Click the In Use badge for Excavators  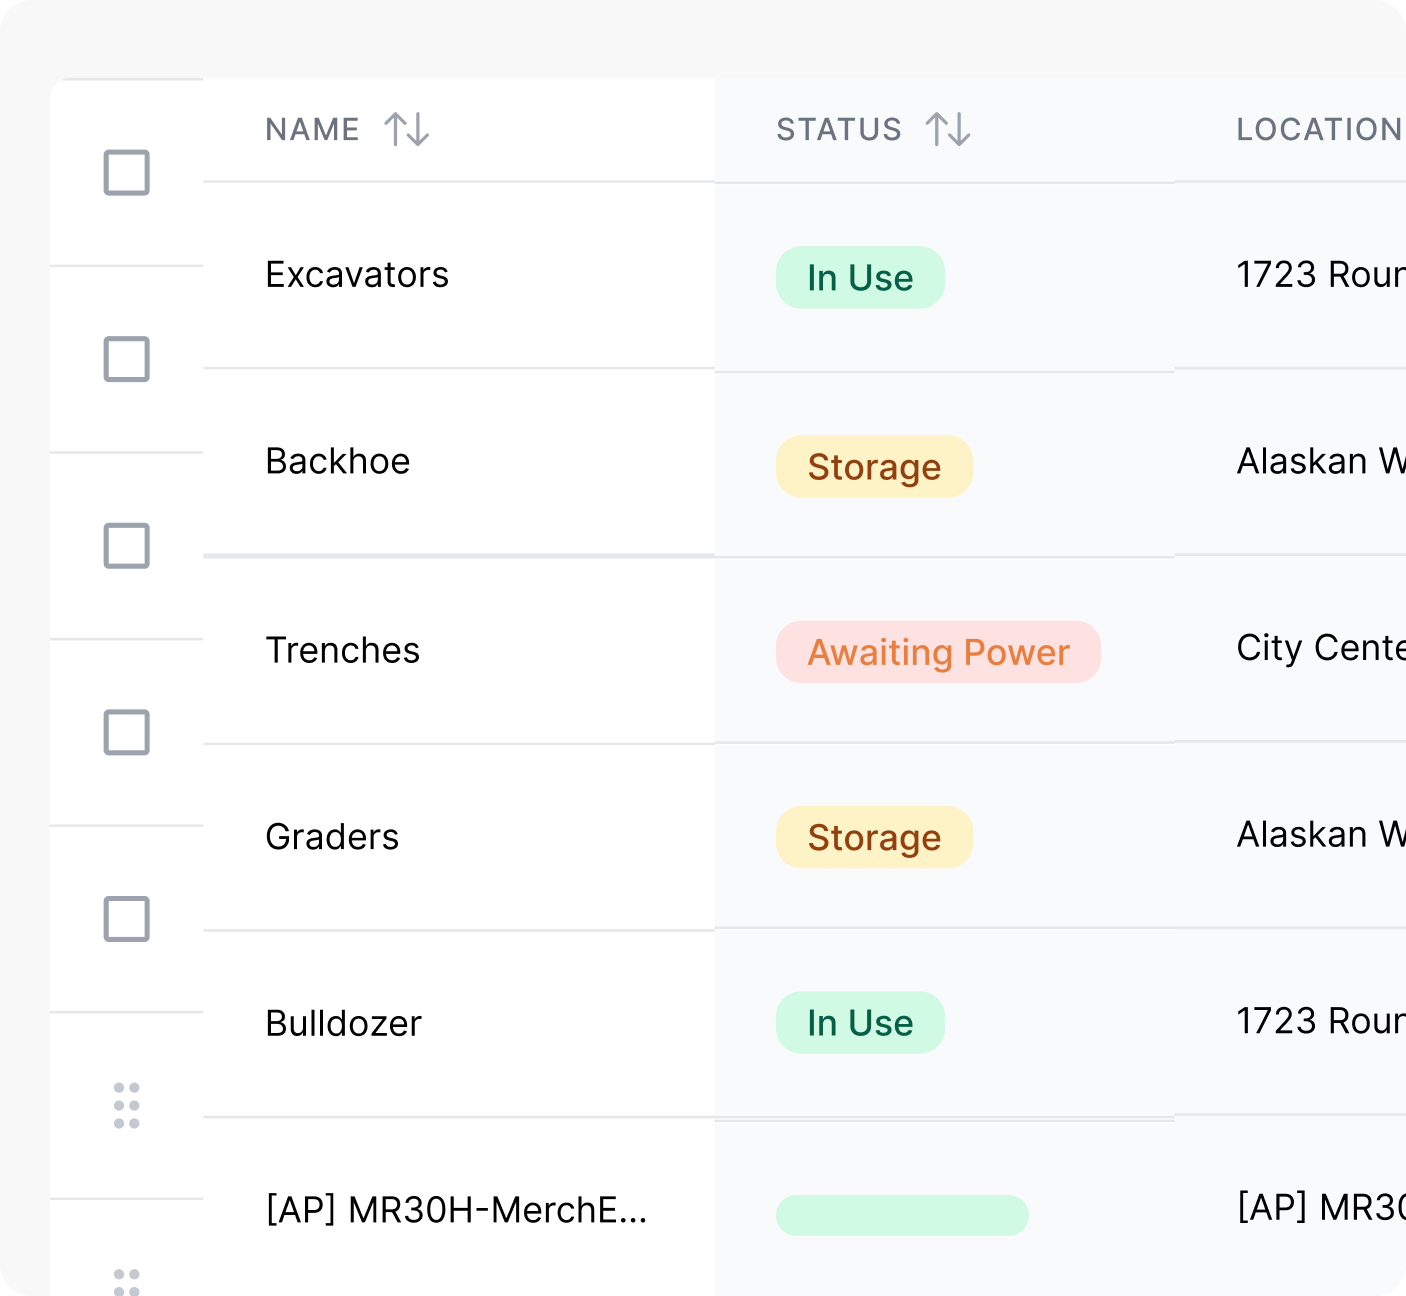pyautogui.click(x=860, y=277)
